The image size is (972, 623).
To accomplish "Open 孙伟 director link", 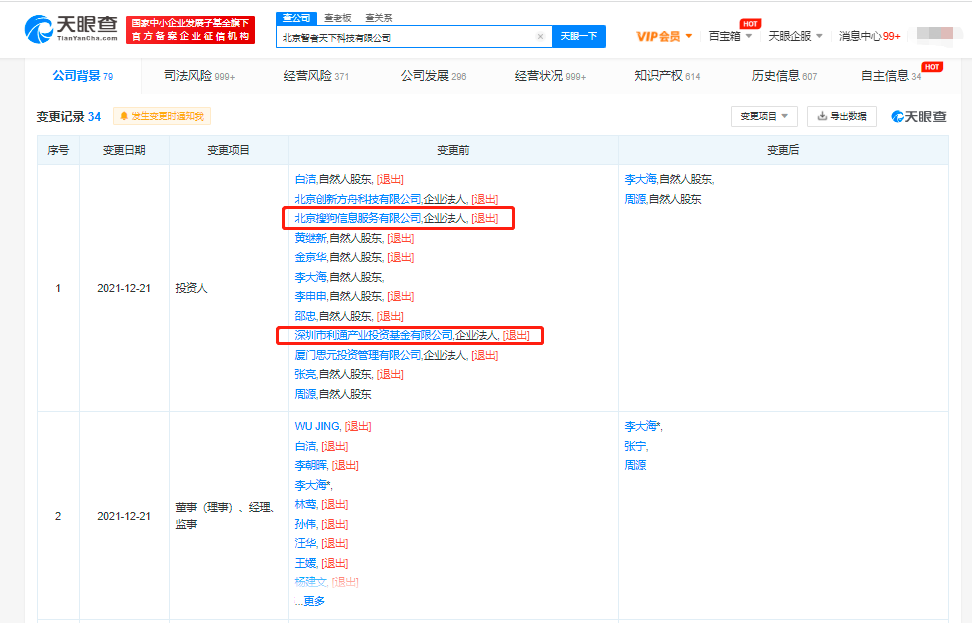I will (305, 524).
